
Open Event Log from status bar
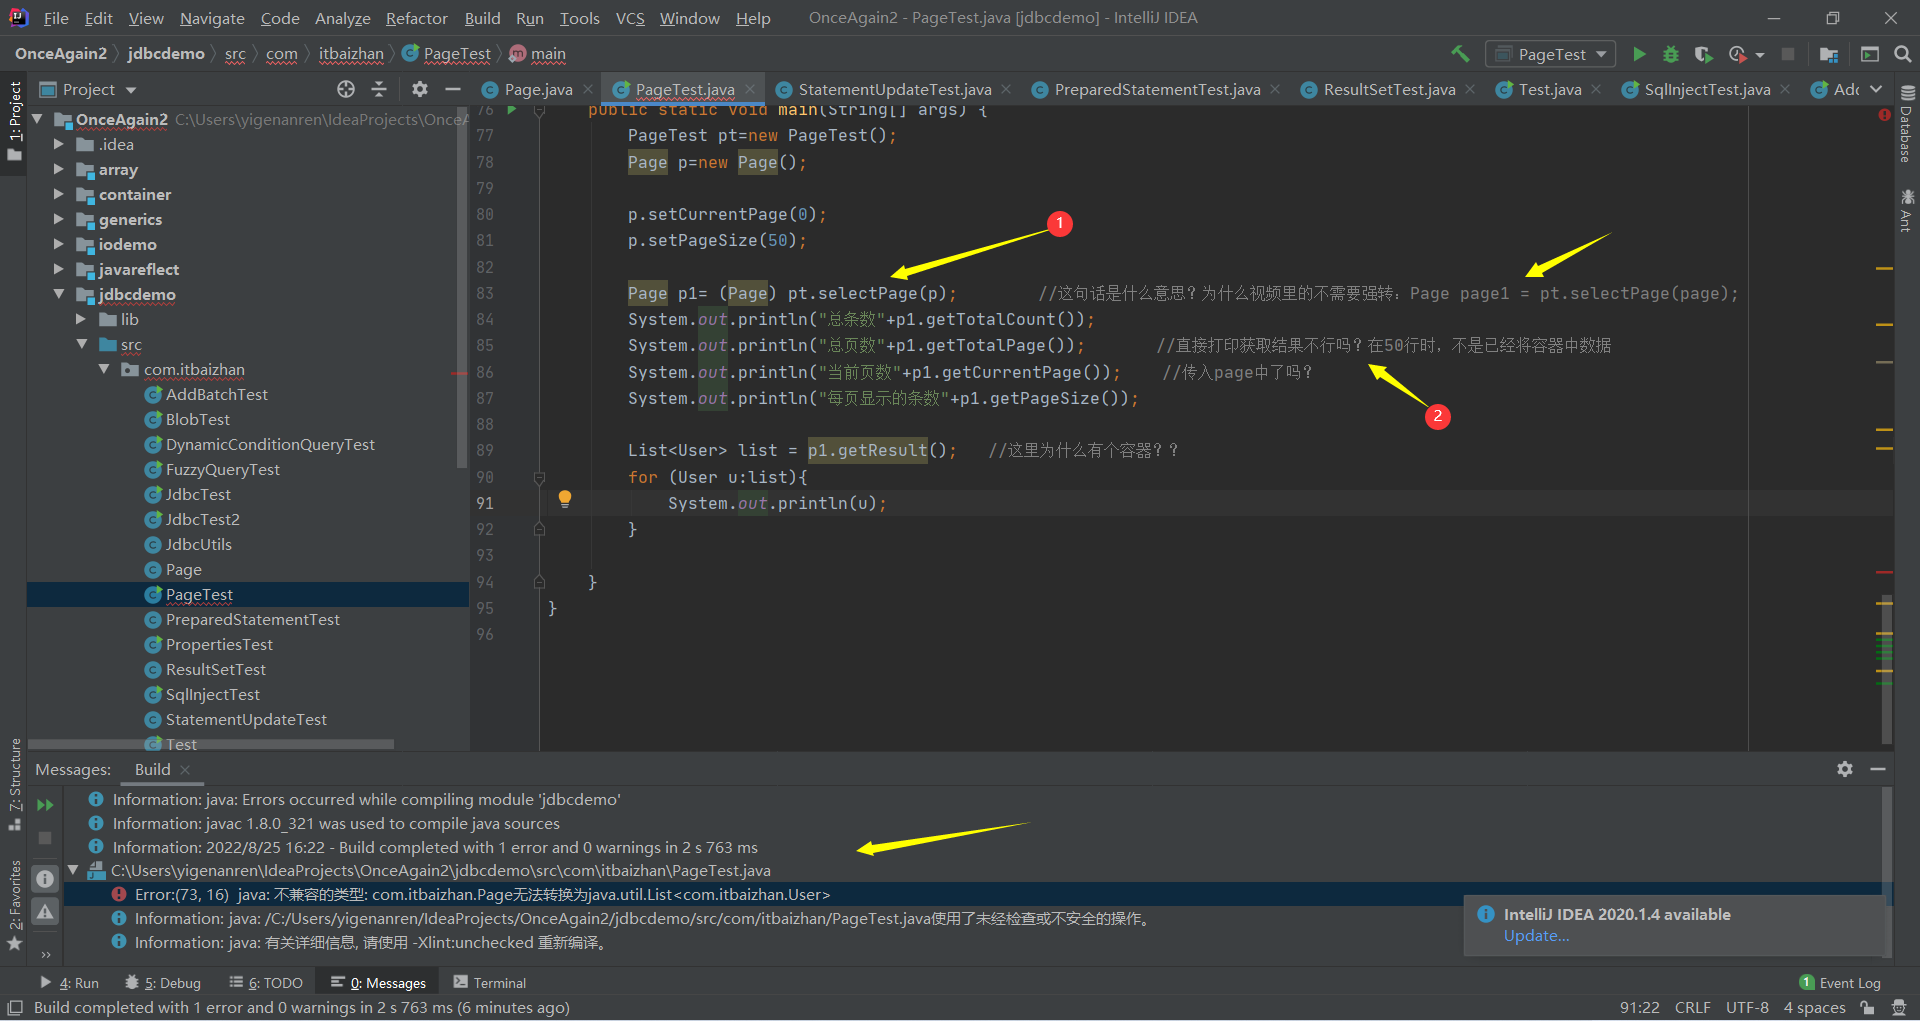[1840, 983]
